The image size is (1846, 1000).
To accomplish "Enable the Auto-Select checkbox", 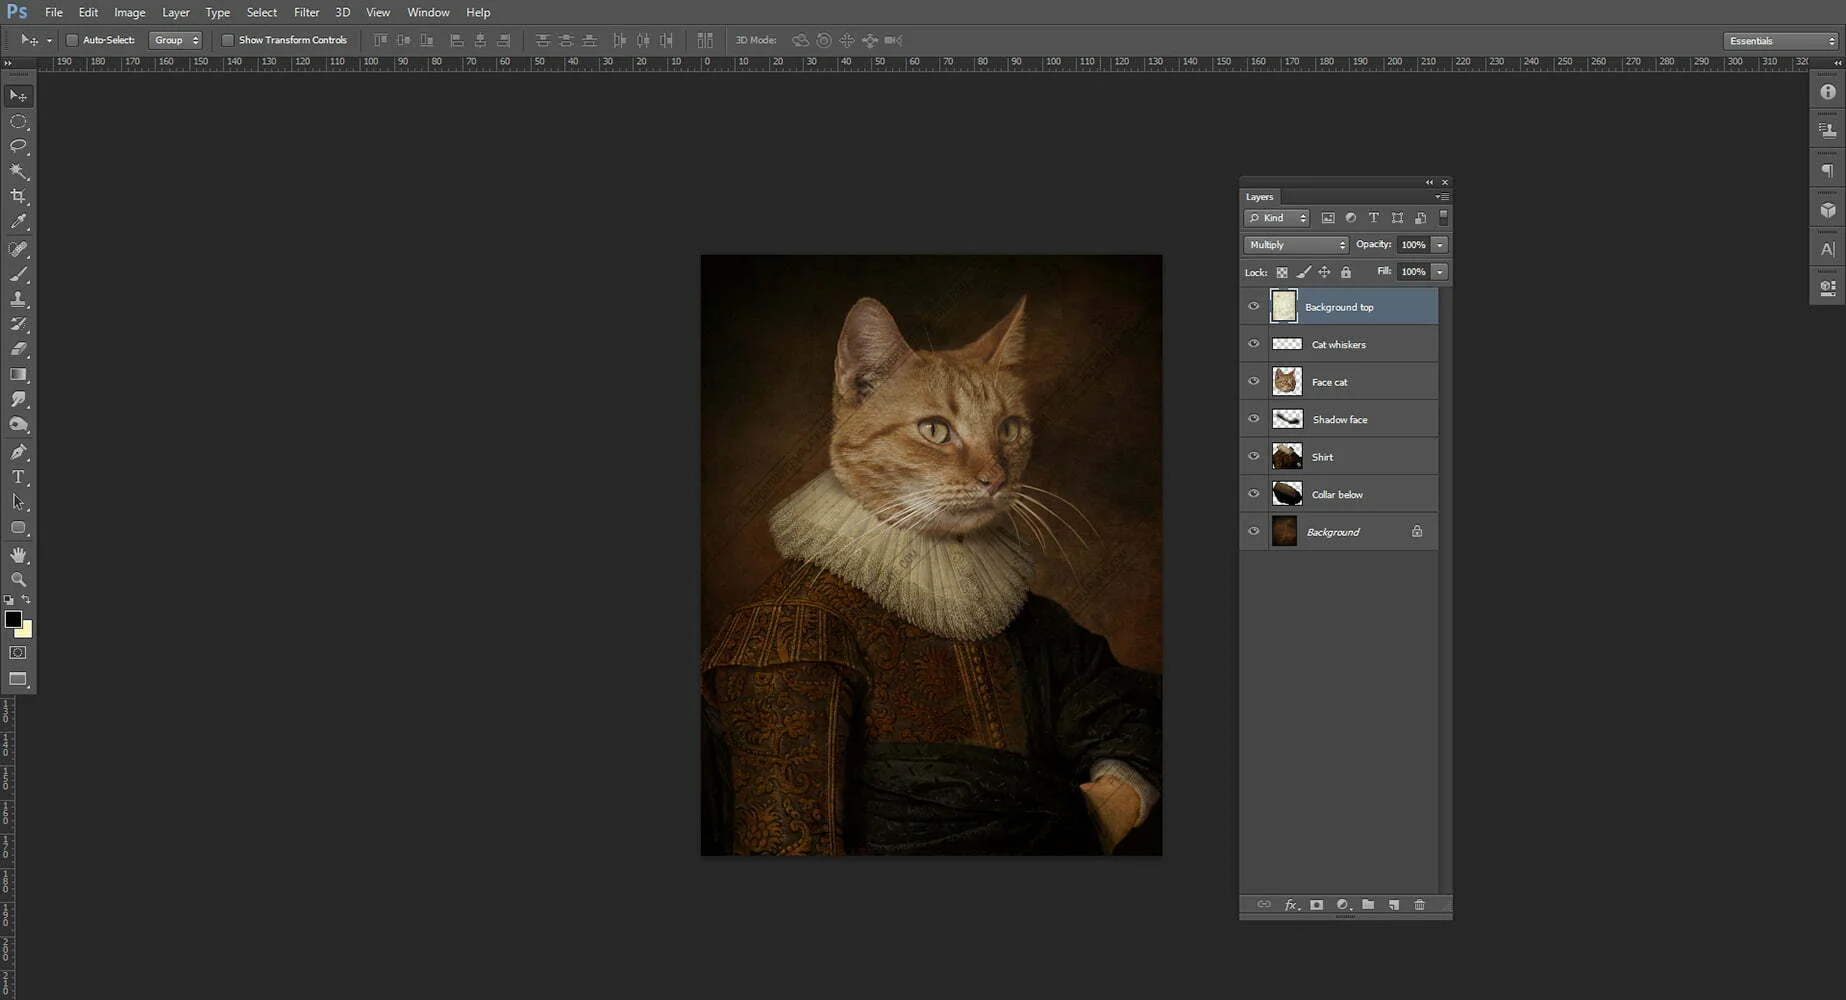I will pyautogui.click(x=72, y=40).
